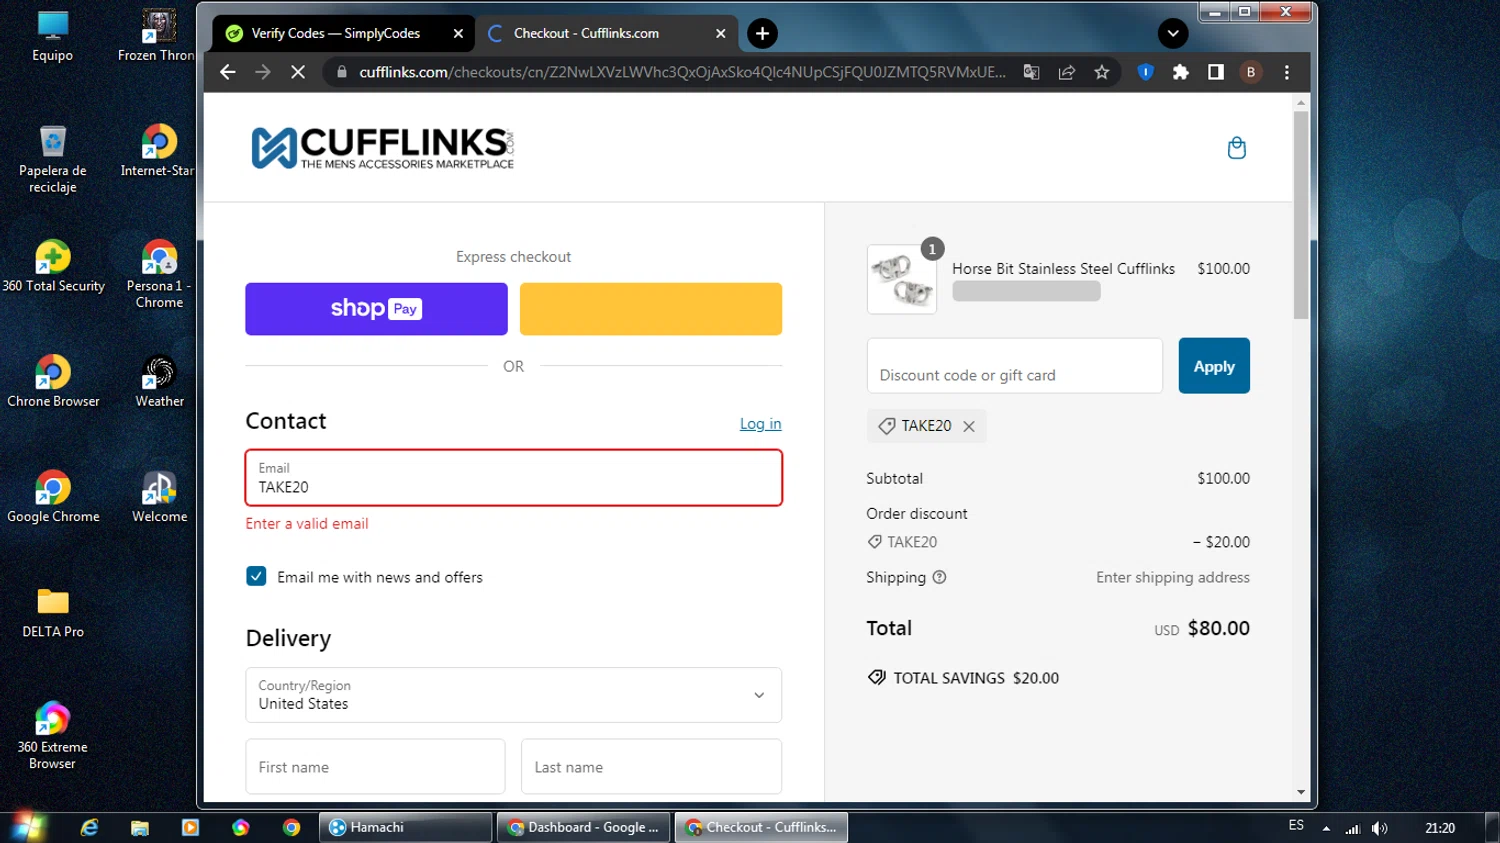The width and height of the screenshot is (1500, 843).
Task: Open the extensions puzzle icon
Action: [x=1181, y=72]
